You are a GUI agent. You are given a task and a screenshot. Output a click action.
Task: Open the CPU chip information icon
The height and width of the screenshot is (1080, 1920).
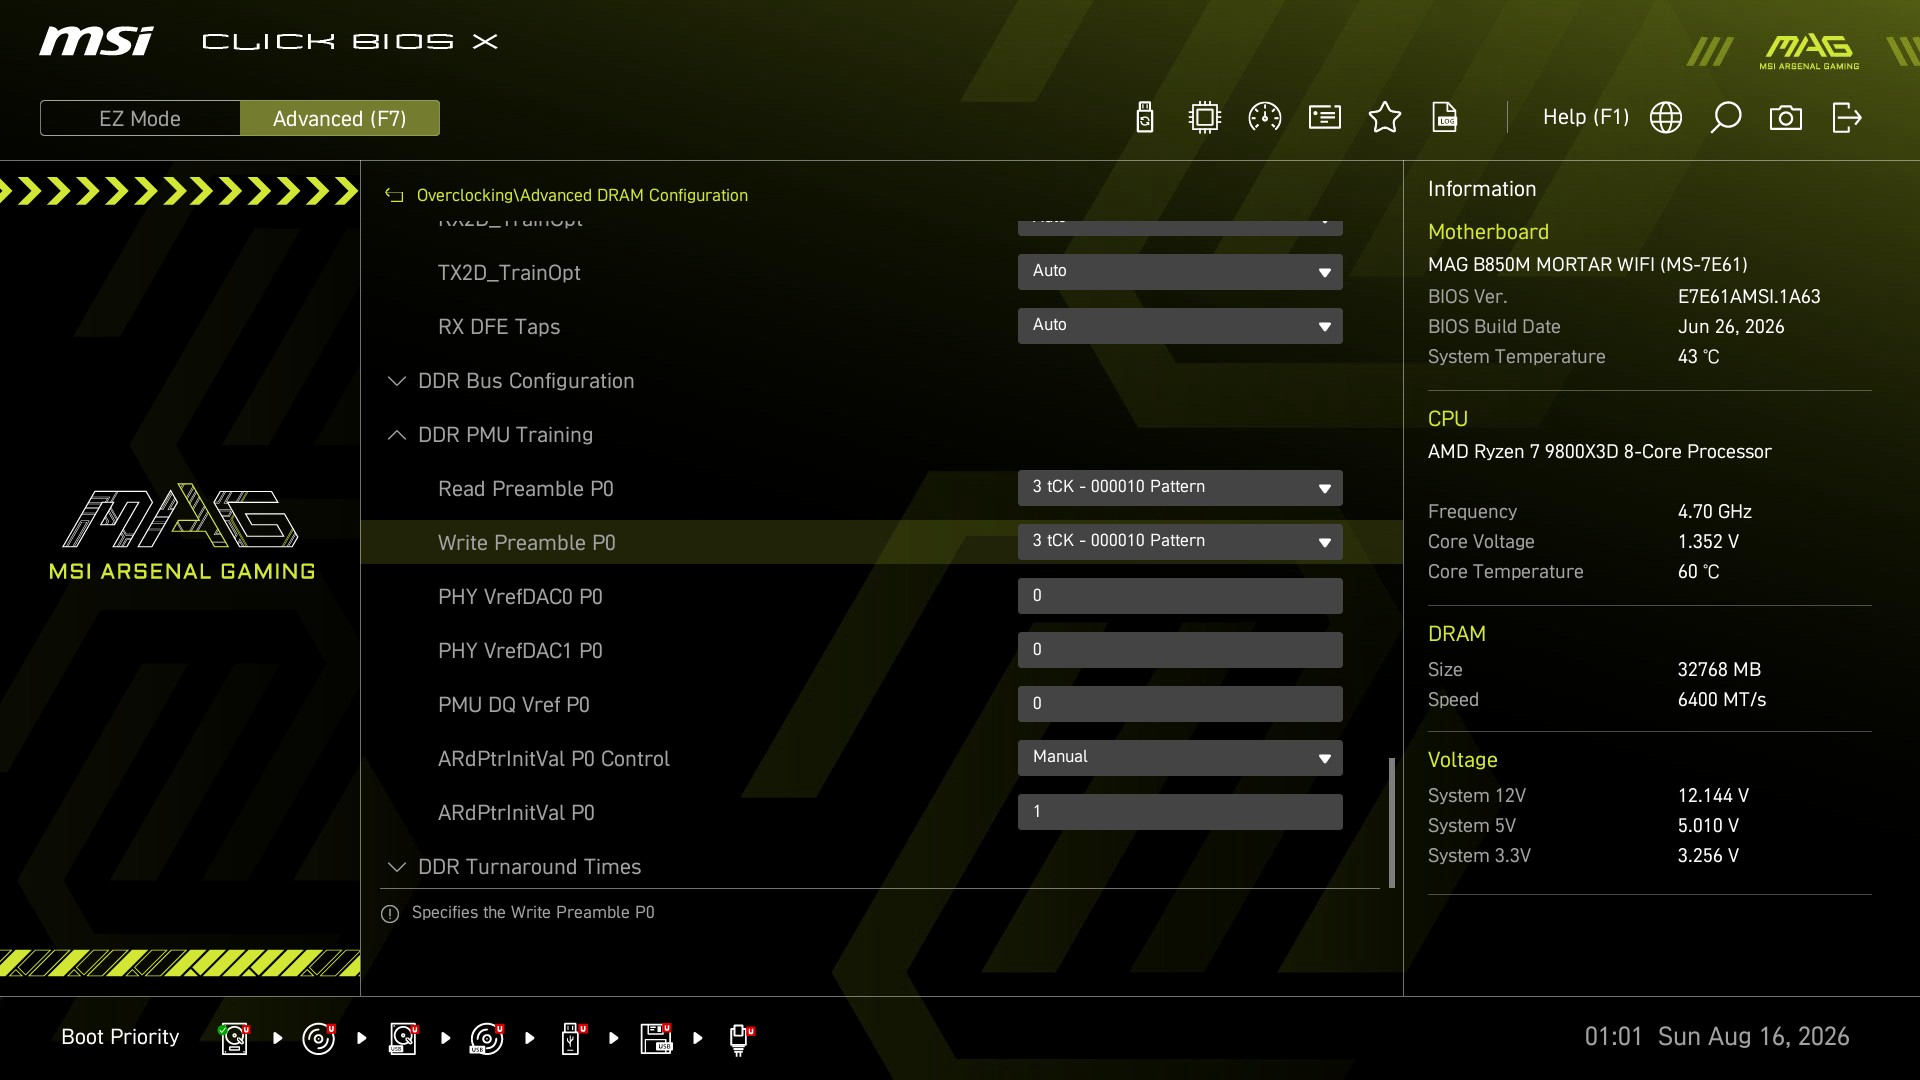pyautogui.click(x=1205, y=118)
